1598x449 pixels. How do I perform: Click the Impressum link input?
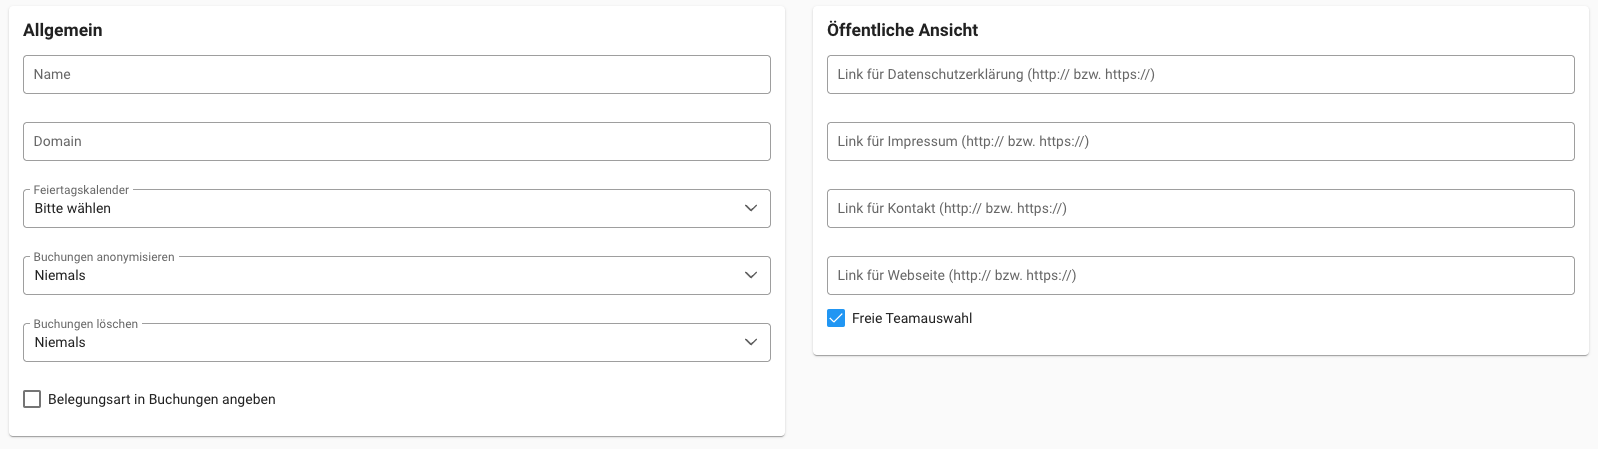pyautogui.click(x=1200, y=141)
